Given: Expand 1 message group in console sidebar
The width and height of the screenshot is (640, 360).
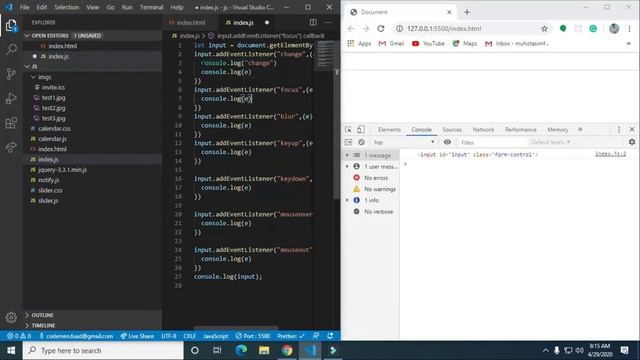Looking at the screenshot, I should coord(347,155).
